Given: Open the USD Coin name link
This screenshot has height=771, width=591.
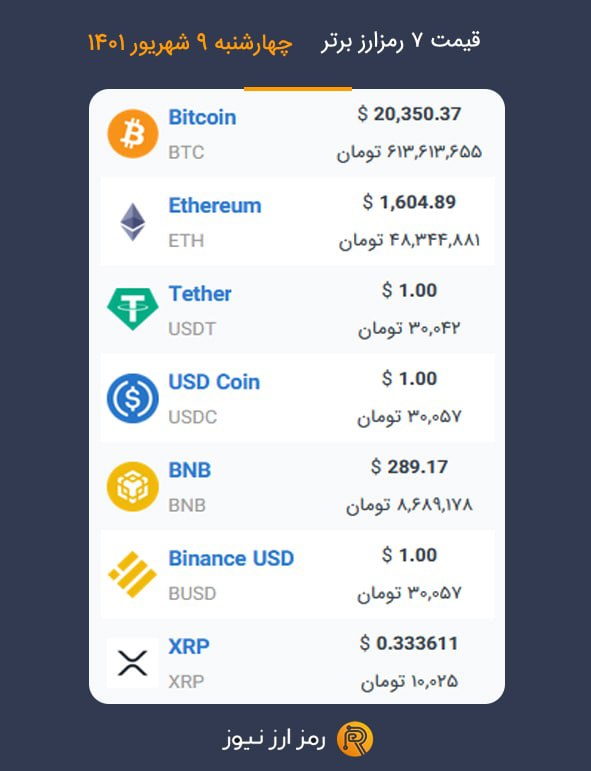Looking at the screenshot, I should point(214,382).
